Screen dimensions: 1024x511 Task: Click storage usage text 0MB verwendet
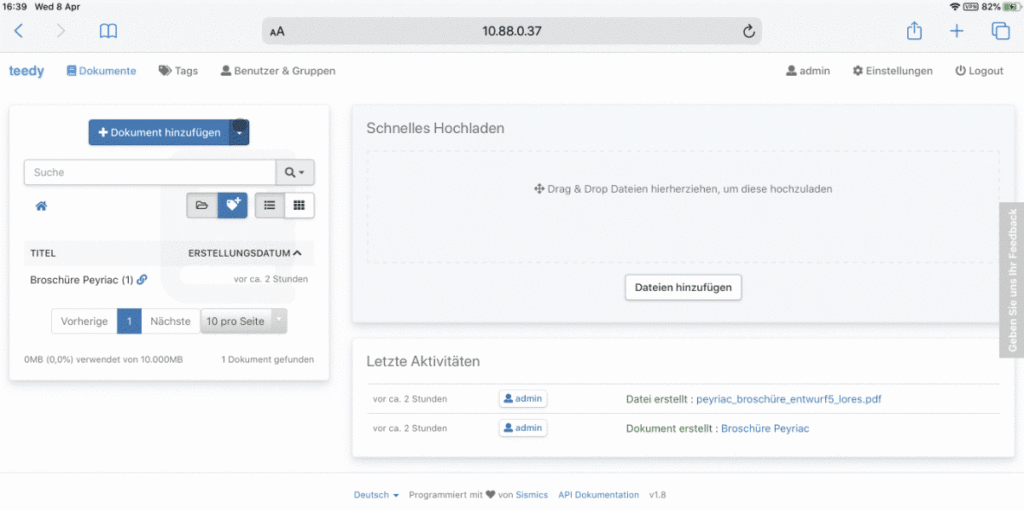click(x=103, y=359)
